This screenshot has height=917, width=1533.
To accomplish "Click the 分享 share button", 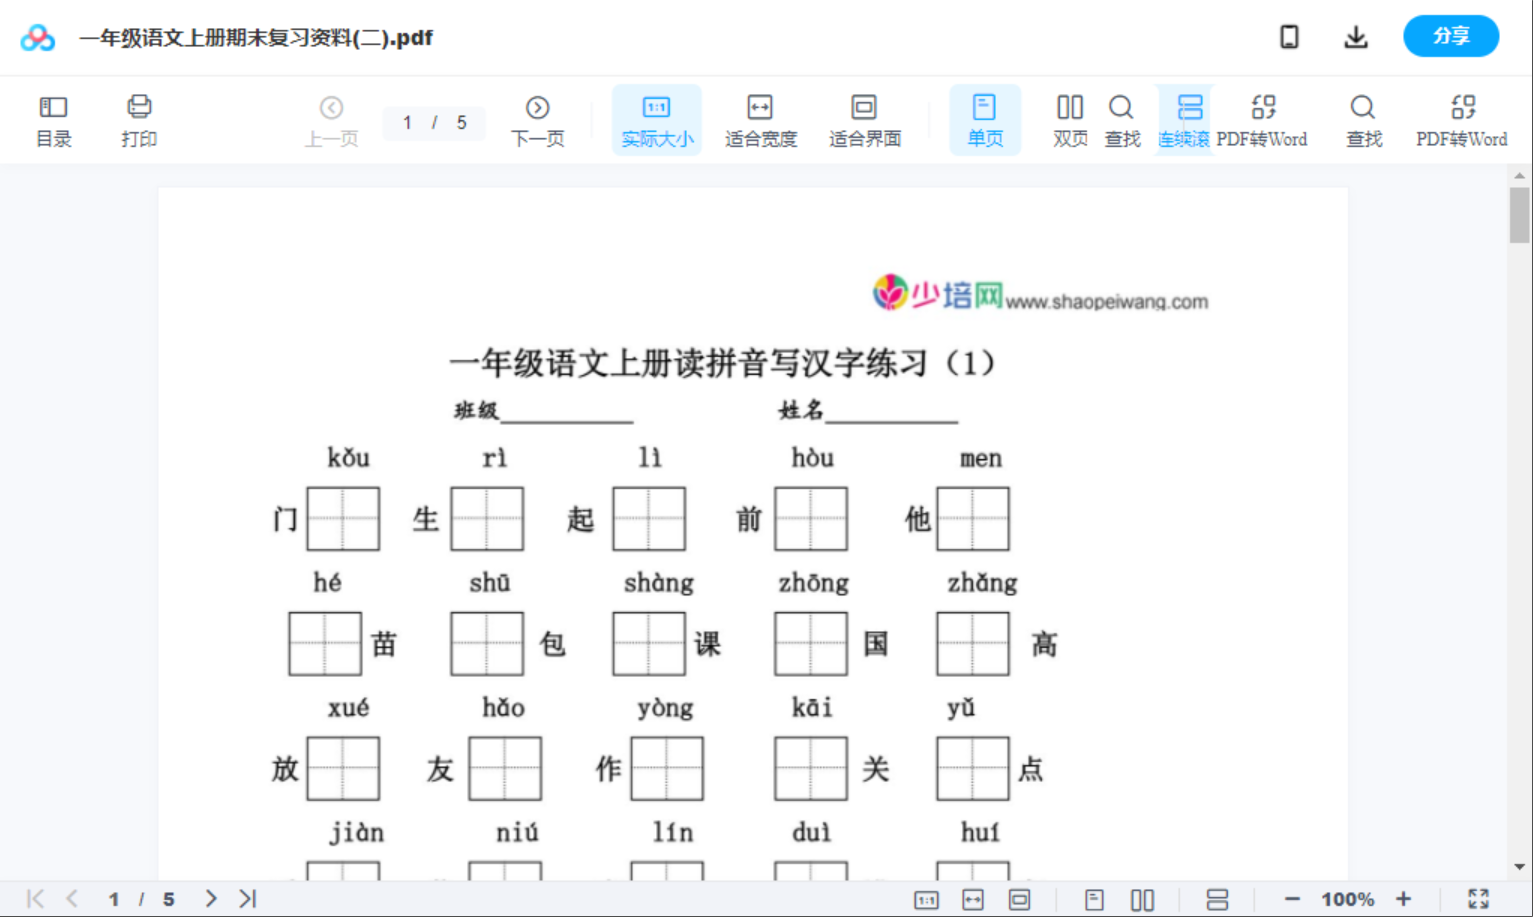I will coord(1451,36).
